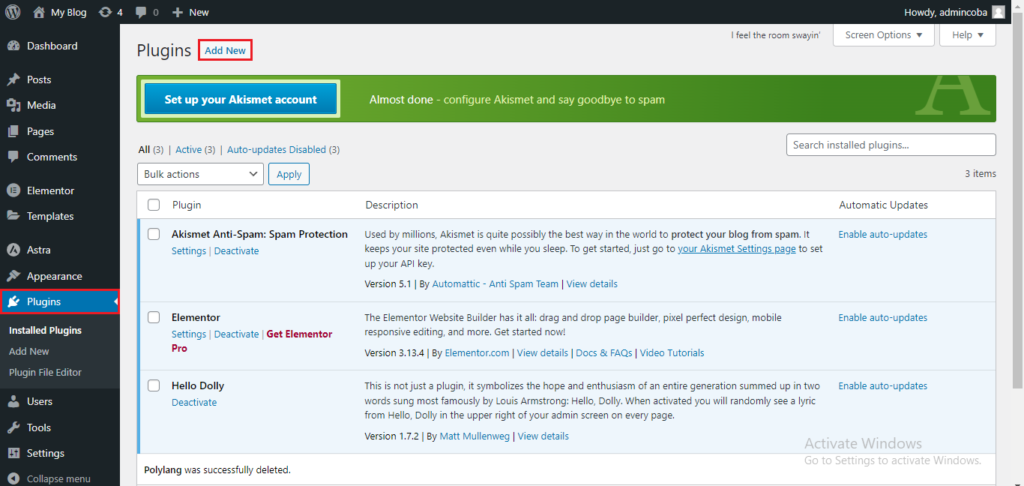Check the Hello Dolly plugin checkbox
Viewport: 1024px width, 486px height.
(x=153, y=385)
